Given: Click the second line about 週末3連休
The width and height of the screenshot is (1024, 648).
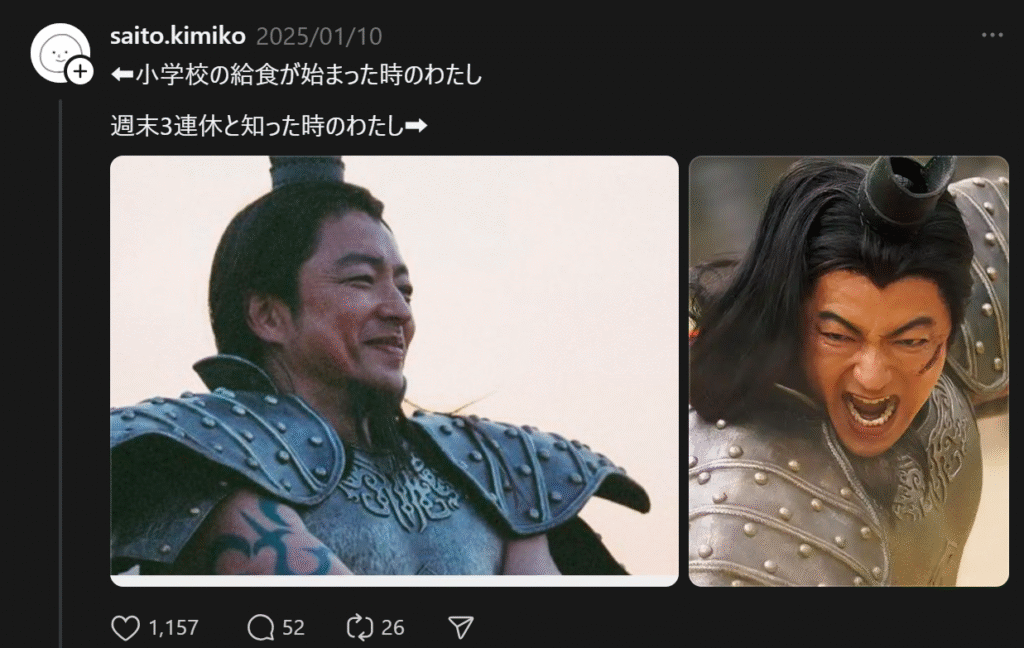Looking at the screenshot, I should point(269,125).
